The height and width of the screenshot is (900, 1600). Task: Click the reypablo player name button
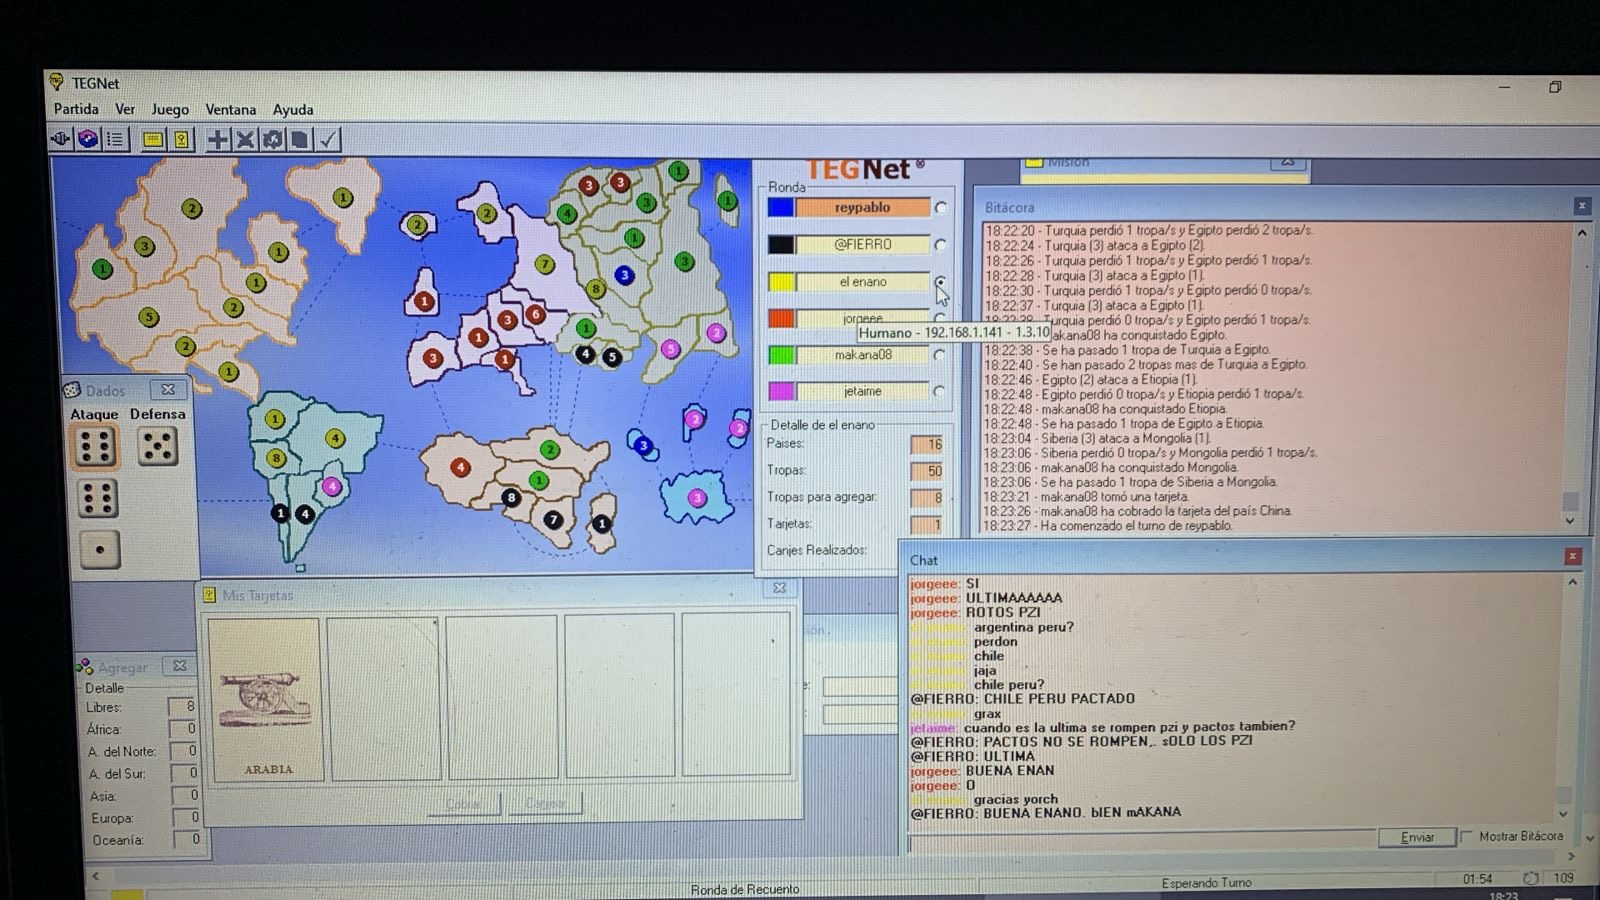click(x=863, y=208)
